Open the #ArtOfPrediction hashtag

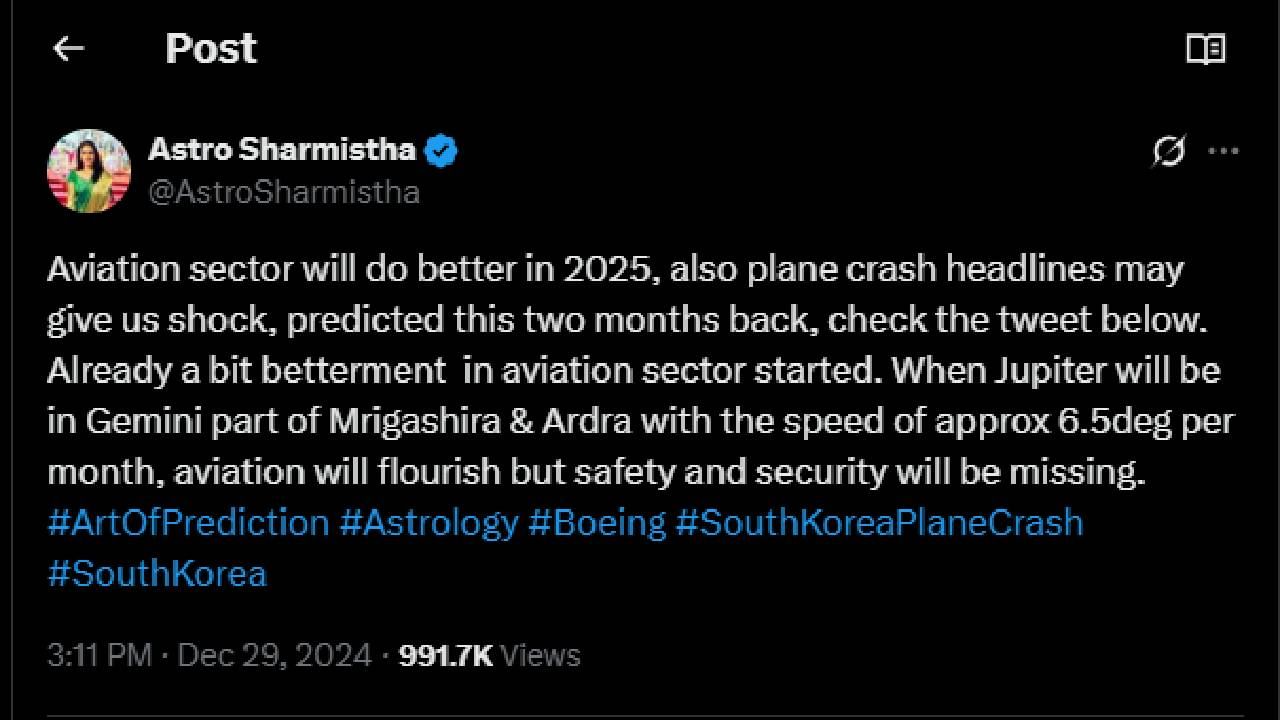pyautogui.click(x=188, y=522)
